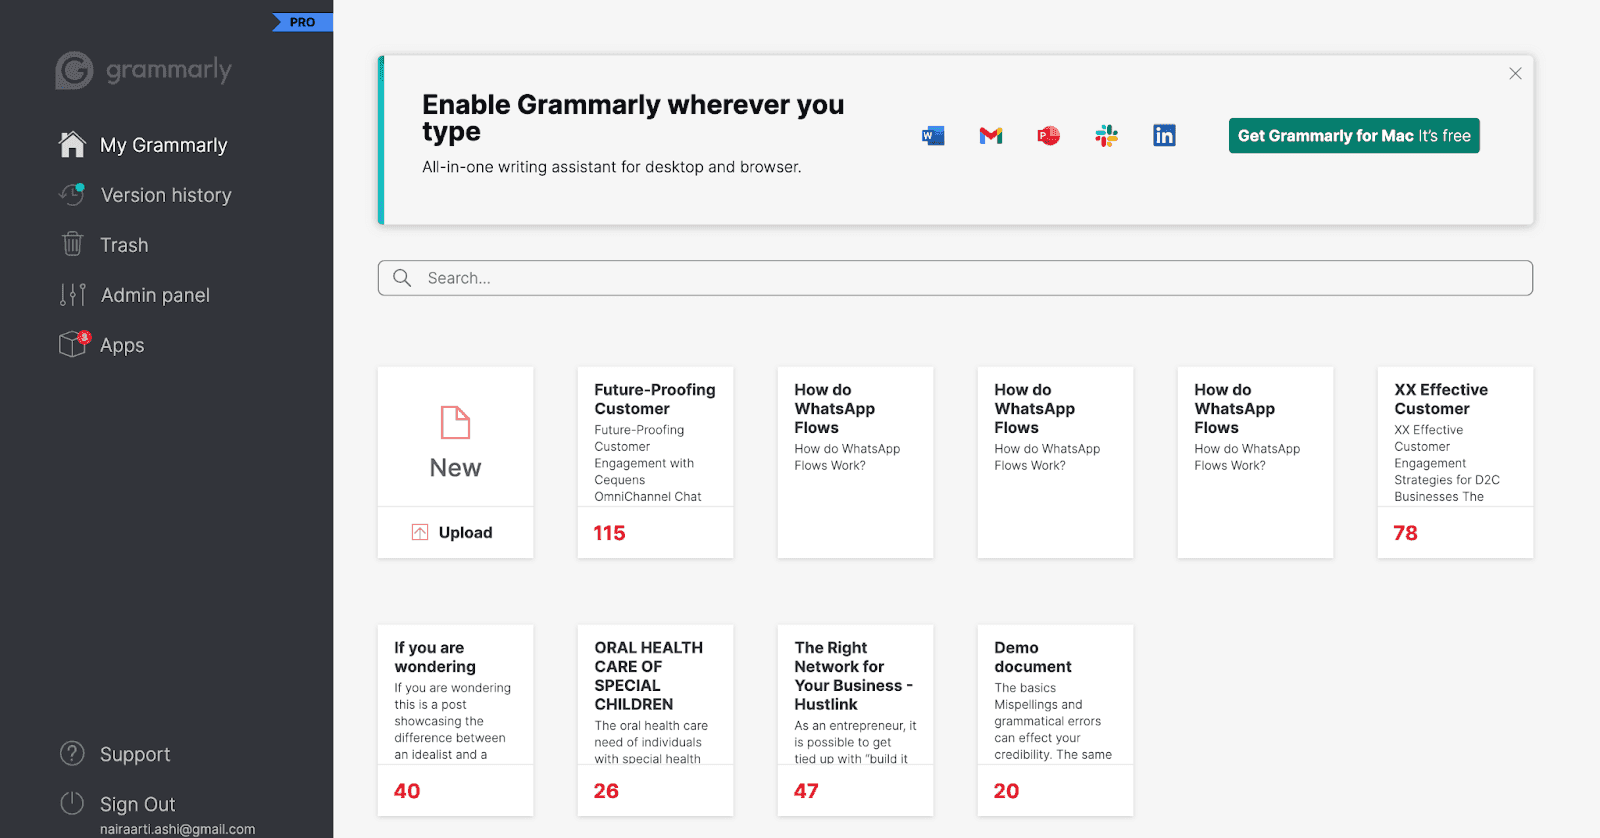Click Get Grammarly for Mac button
1600x838 pixels.
click(1354, 136)
